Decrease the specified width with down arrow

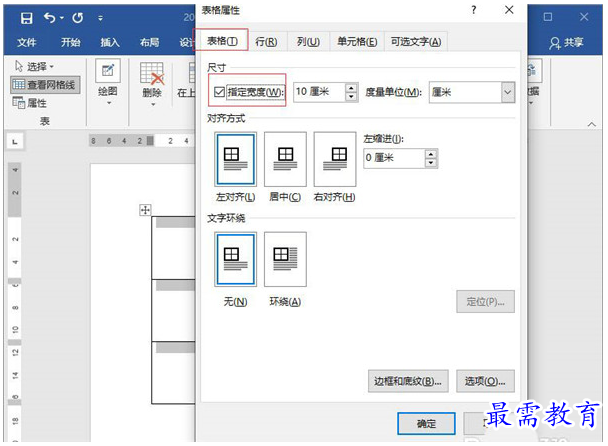(x=351, y=97)
